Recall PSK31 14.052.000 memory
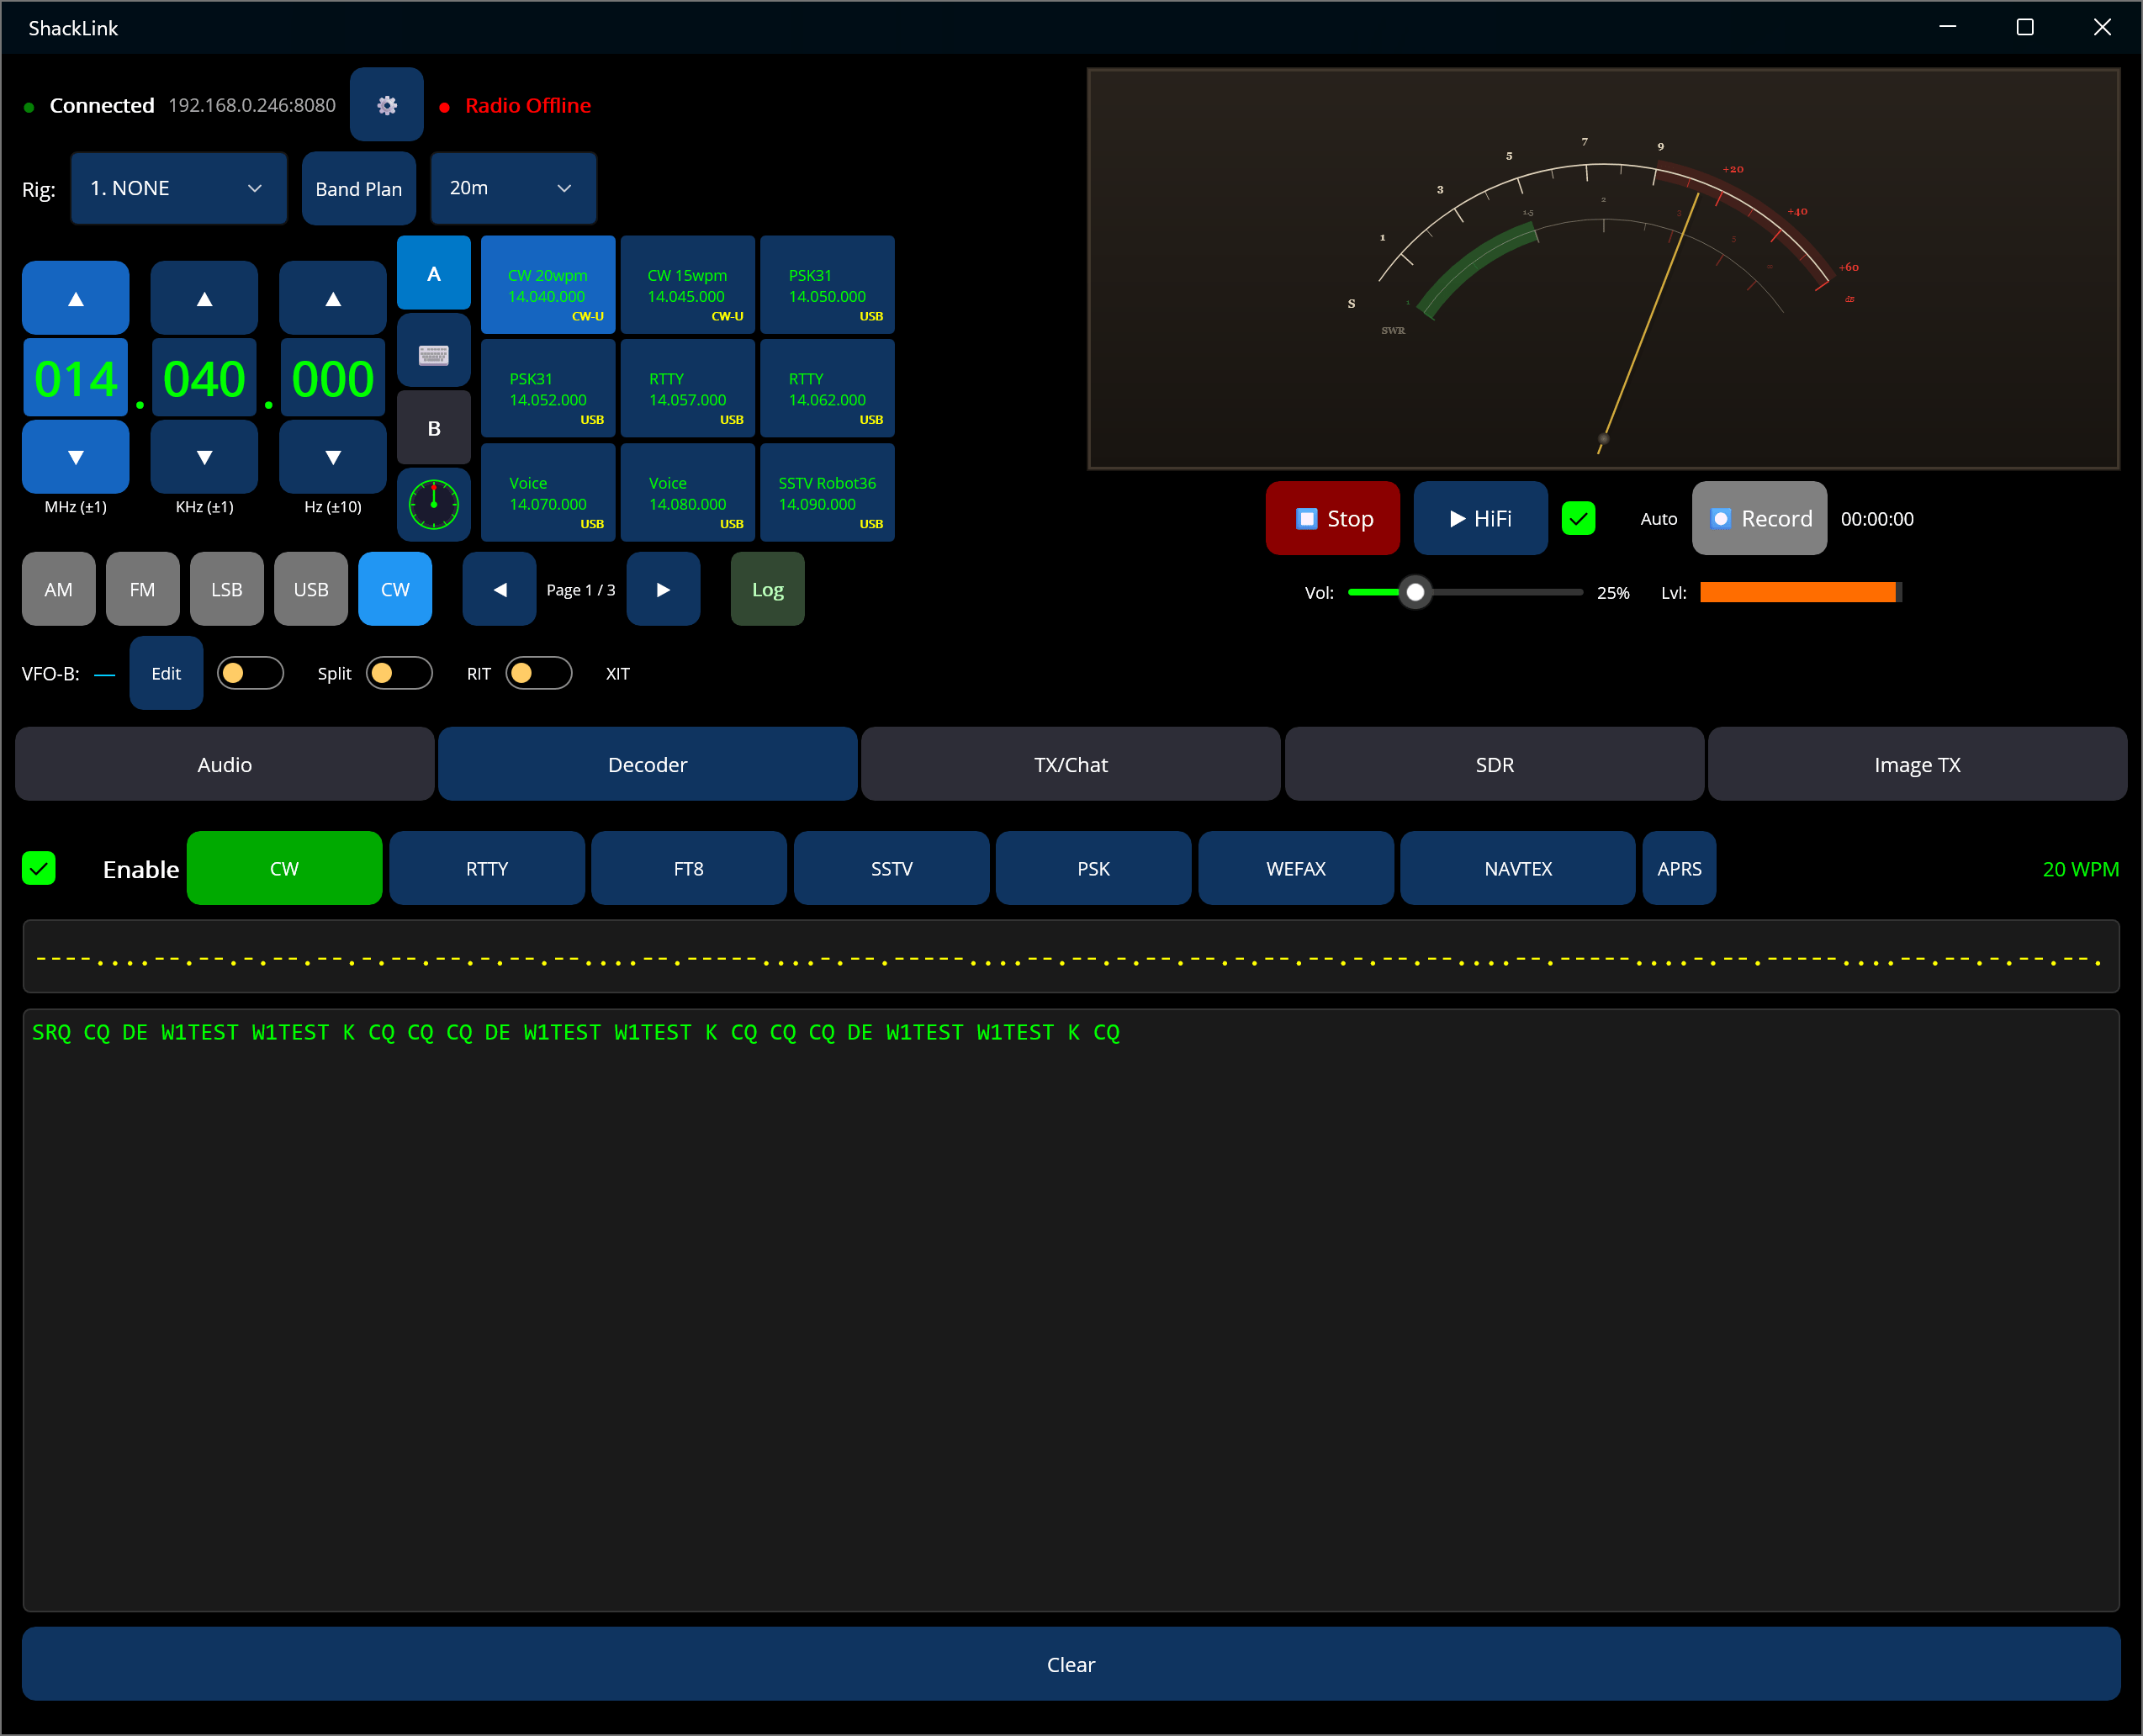The width and height of the screenshot is (2143, 1736). click(x=548, y=389)
